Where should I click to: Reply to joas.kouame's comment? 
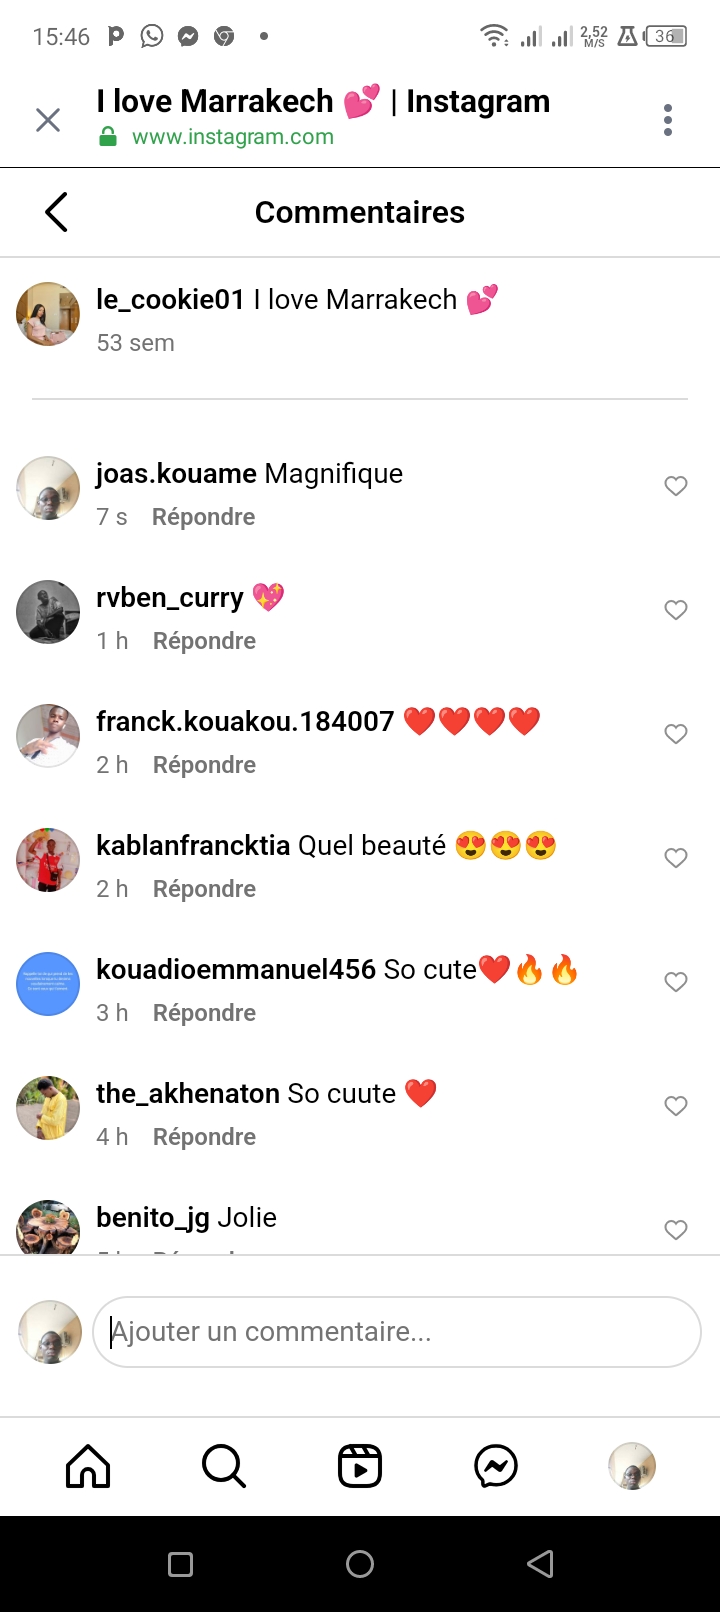[203, 517]
